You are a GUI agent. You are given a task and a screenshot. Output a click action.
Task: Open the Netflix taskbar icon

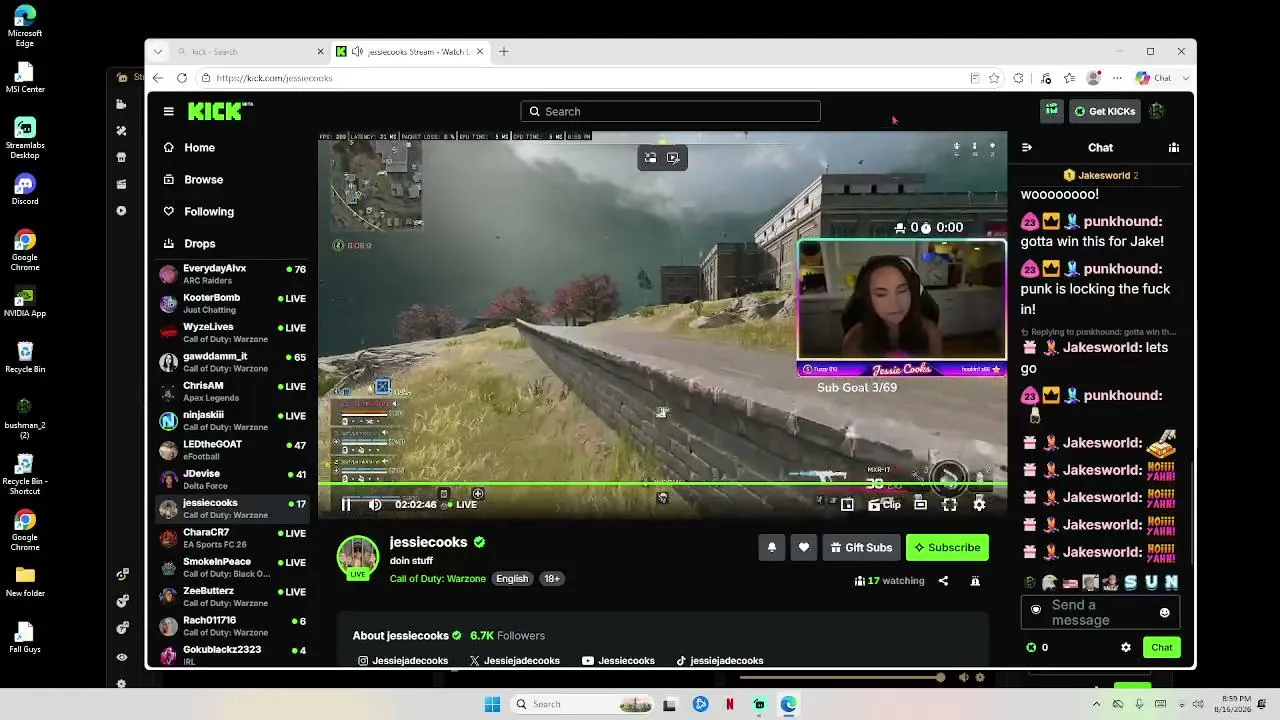(x=730, y=705)
